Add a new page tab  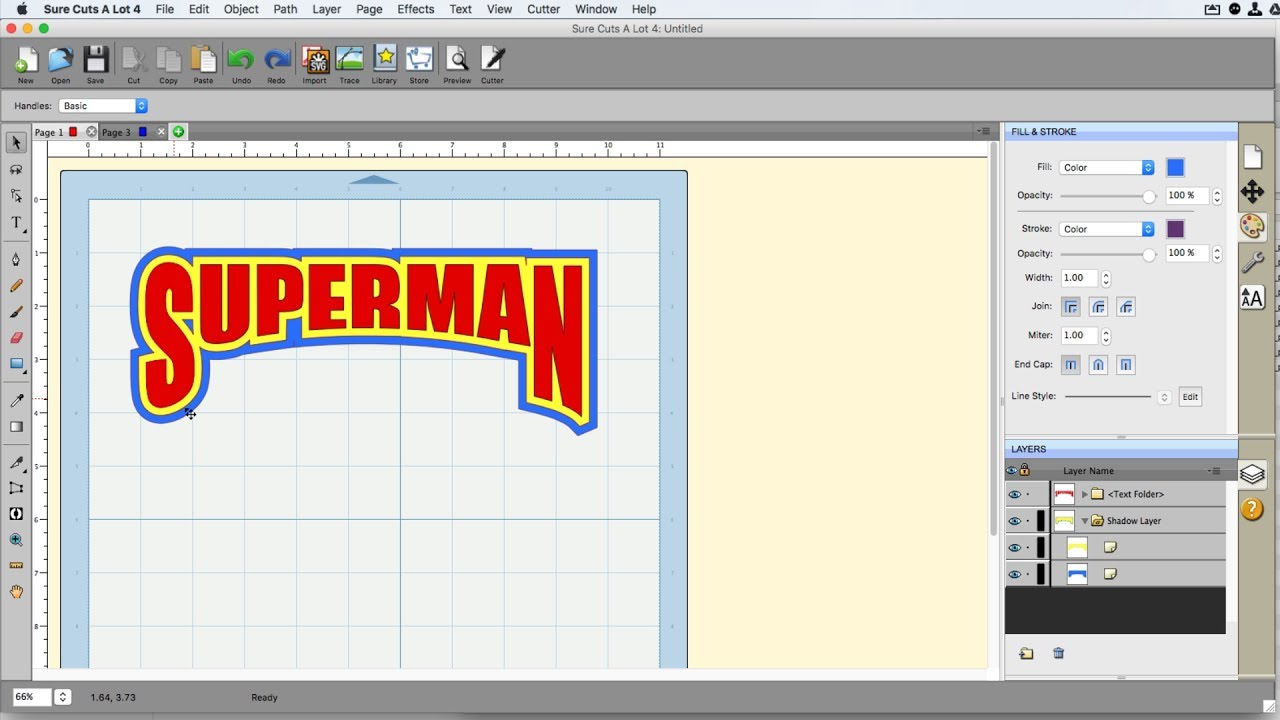(178, 132)
